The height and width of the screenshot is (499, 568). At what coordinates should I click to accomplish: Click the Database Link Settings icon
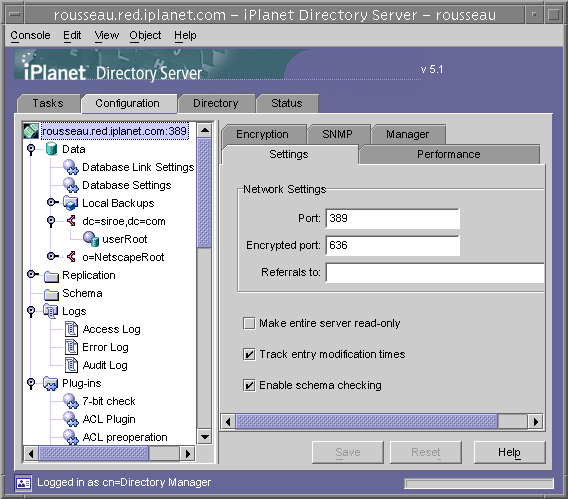pos(71,167)
